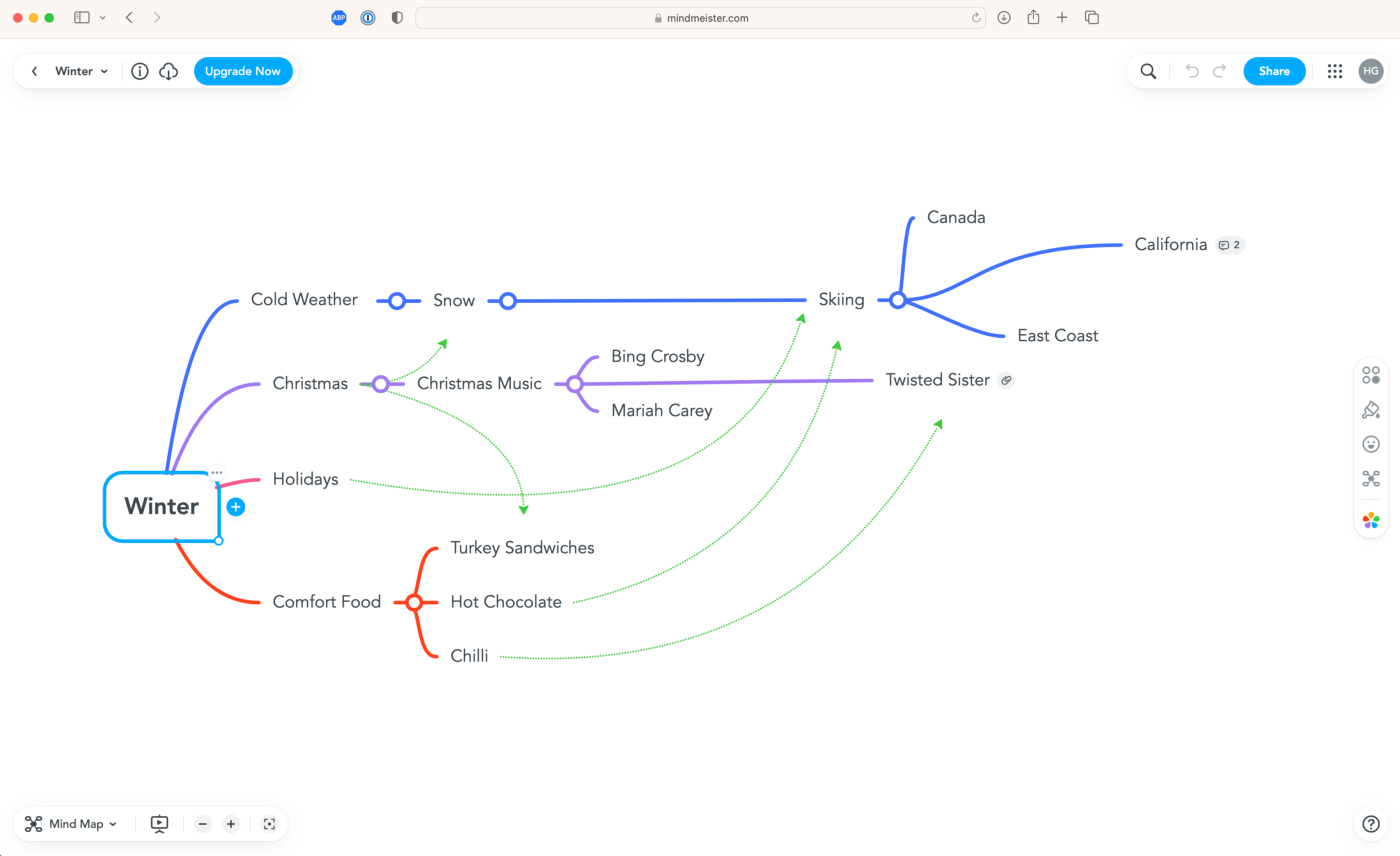The height and width of the screenshot is (856, 1400).
Task: Collapse the Snow branch circle
Action: [508, 300]
